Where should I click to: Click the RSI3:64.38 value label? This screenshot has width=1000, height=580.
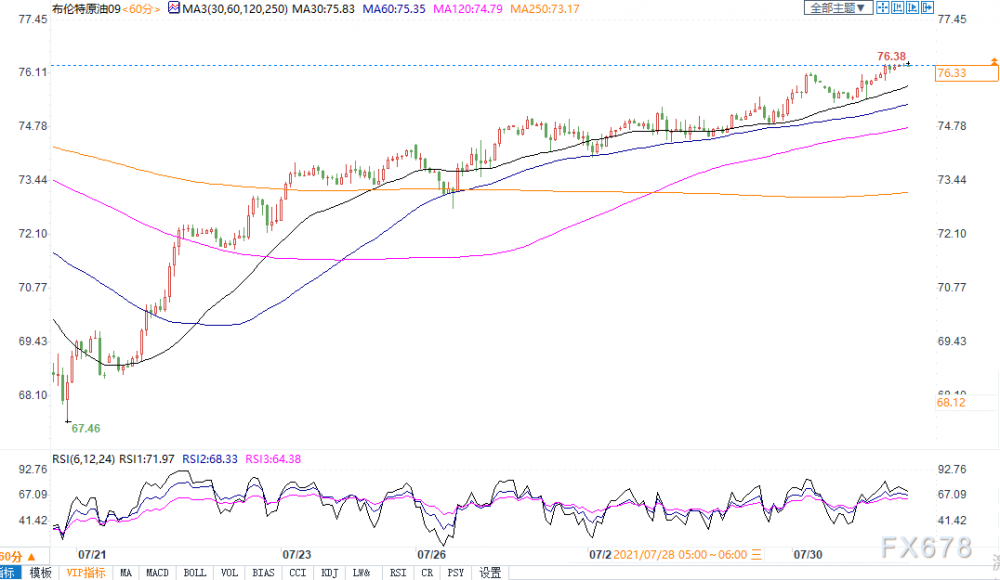pos(273,459)
